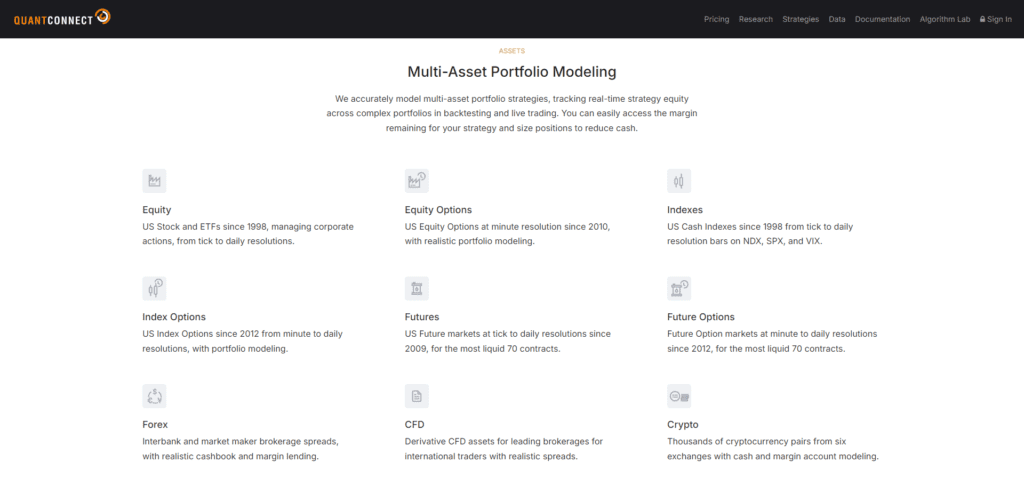Click the Indexes candlestick icon

679,181
